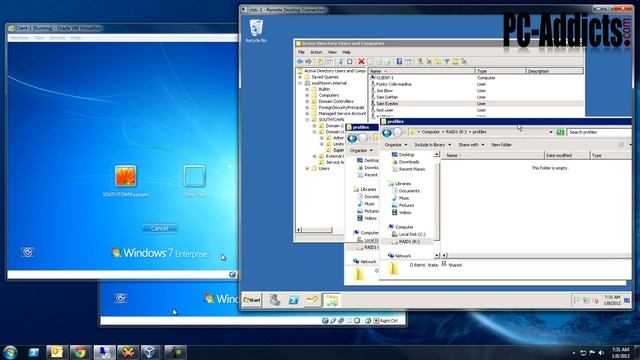This screenshot has height=360, width=640.
Task: Select the SOUTHTOWN\sayeam user tile
Action: [125, 181]
